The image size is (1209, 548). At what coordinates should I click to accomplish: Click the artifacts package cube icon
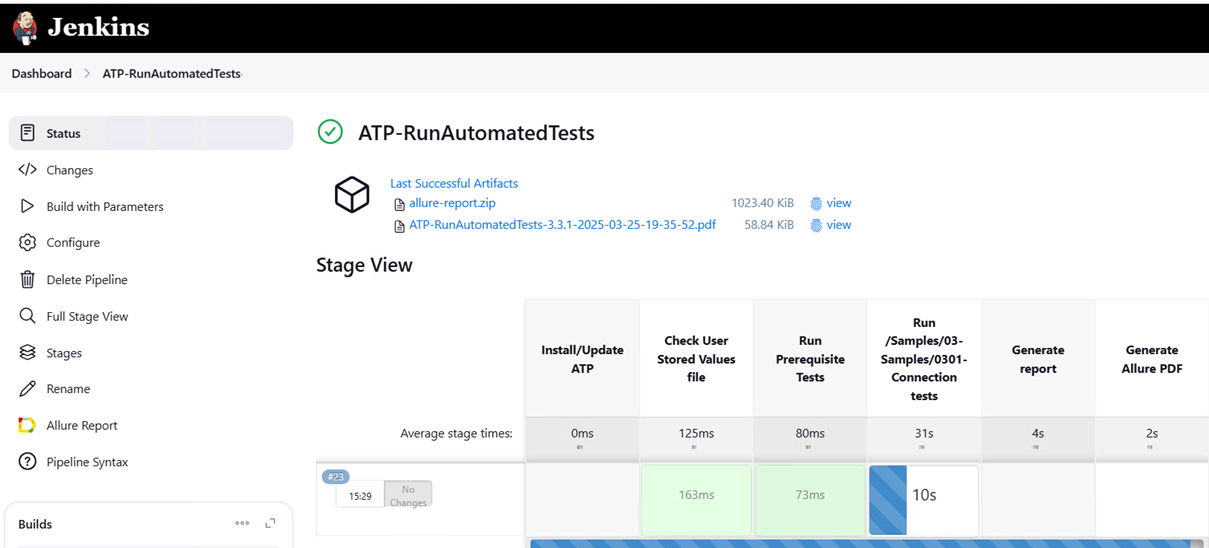pyautogui.click(x=352, y=194)
